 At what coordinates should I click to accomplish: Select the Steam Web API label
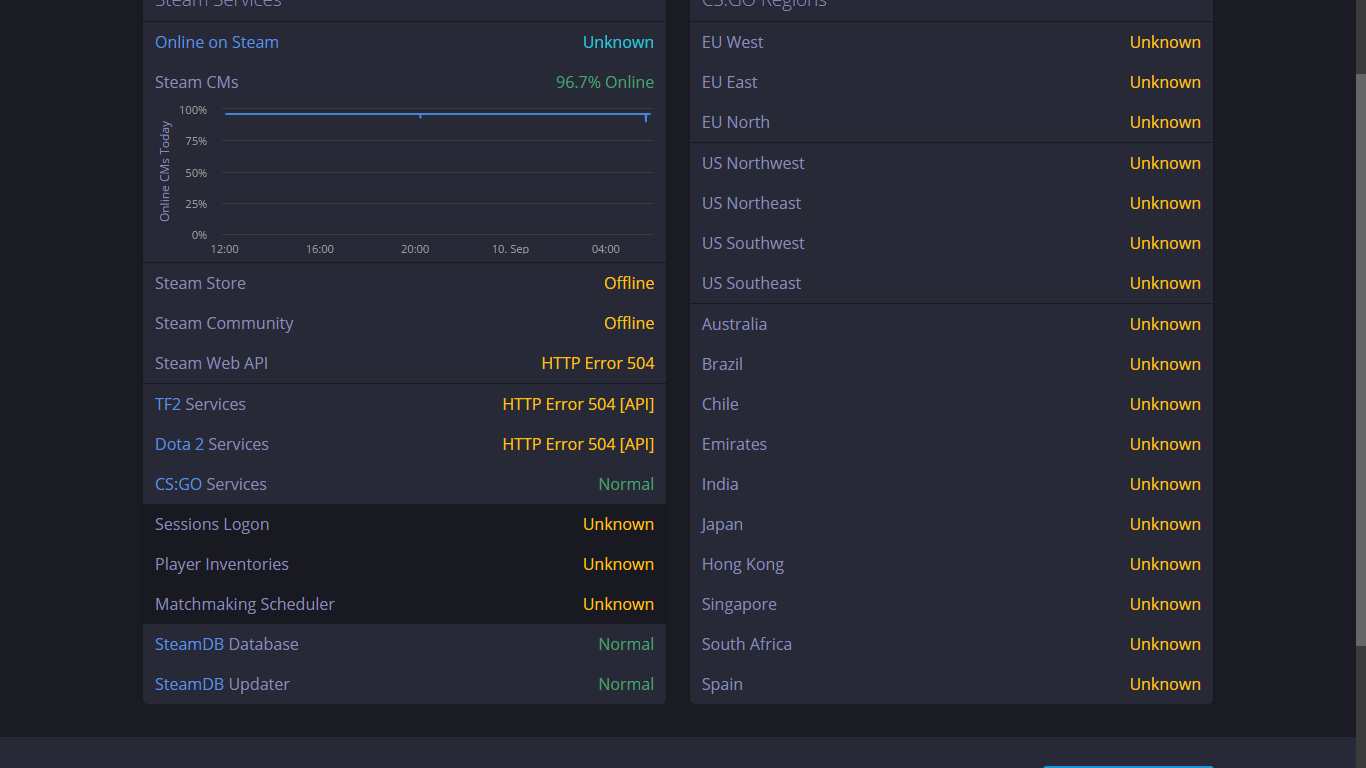pyautogui.click(x=212, y=363)
